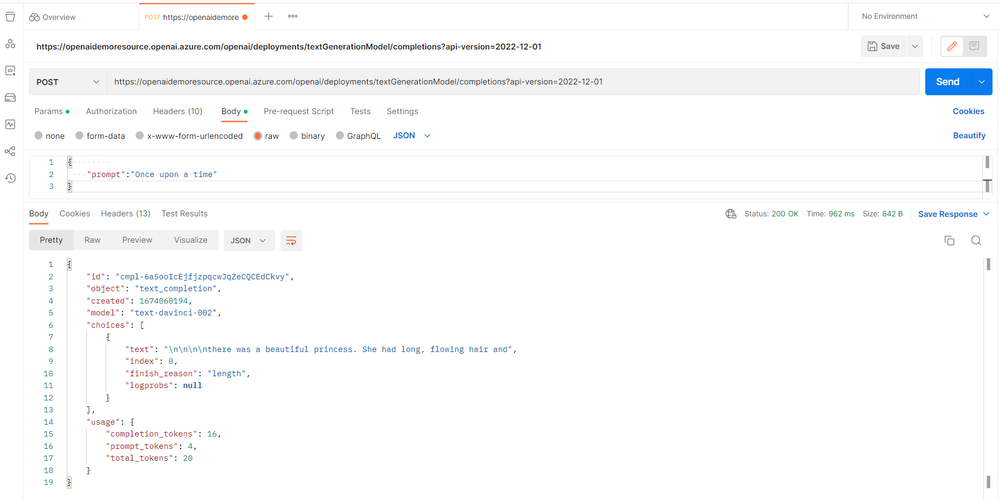The width and height of the screenshot is (999, 500).
Task: Switch to the Overview tab
Action: pos(52,17)
